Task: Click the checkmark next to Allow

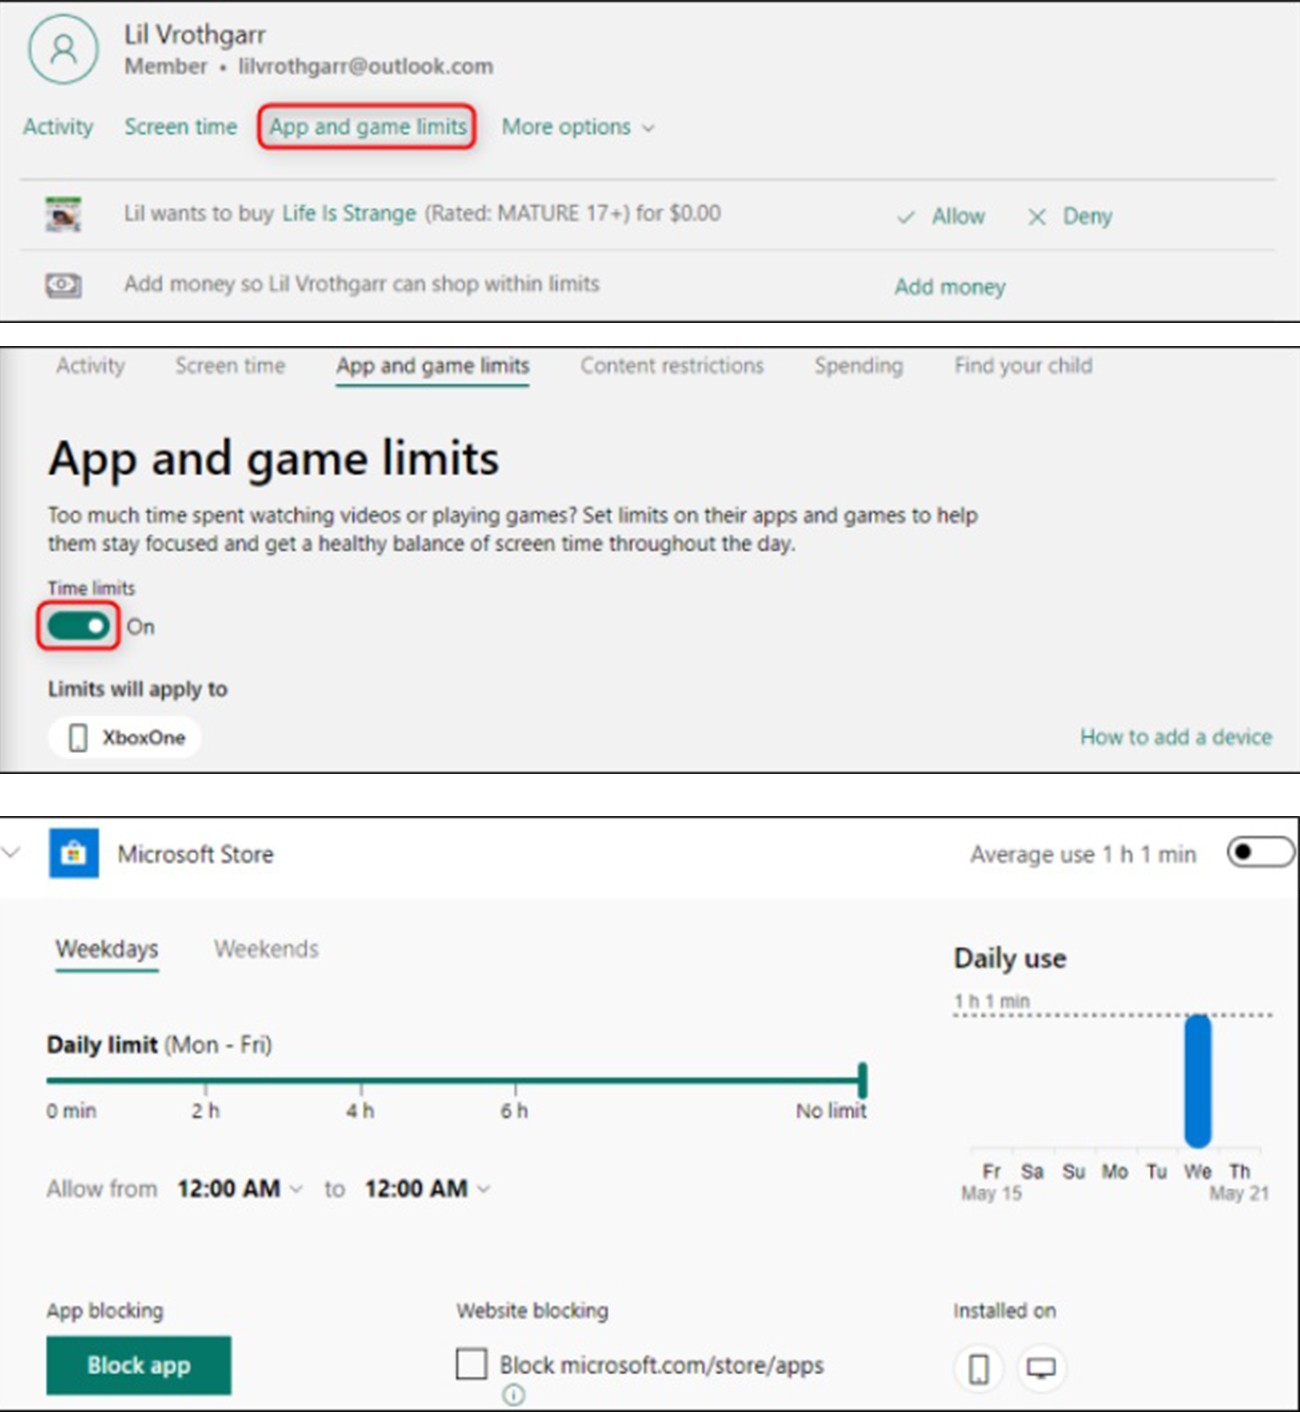Action: coord(906,217)
